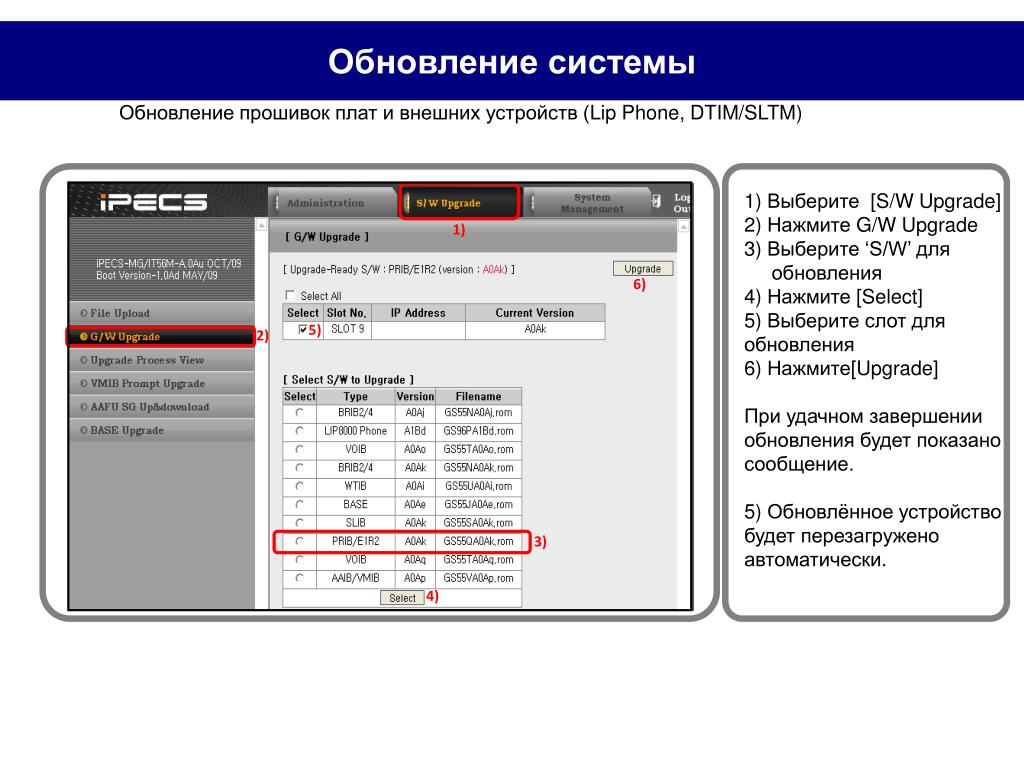Click the iPECS logo

click(x=153, y=202)
